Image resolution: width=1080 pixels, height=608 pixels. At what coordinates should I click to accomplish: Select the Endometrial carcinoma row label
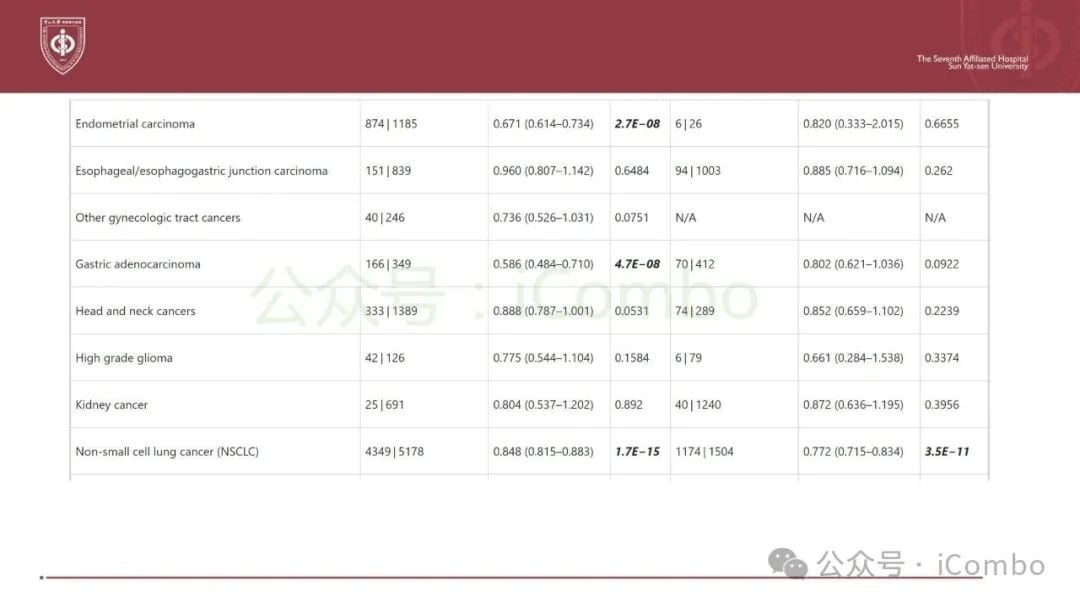click(135, 124)
